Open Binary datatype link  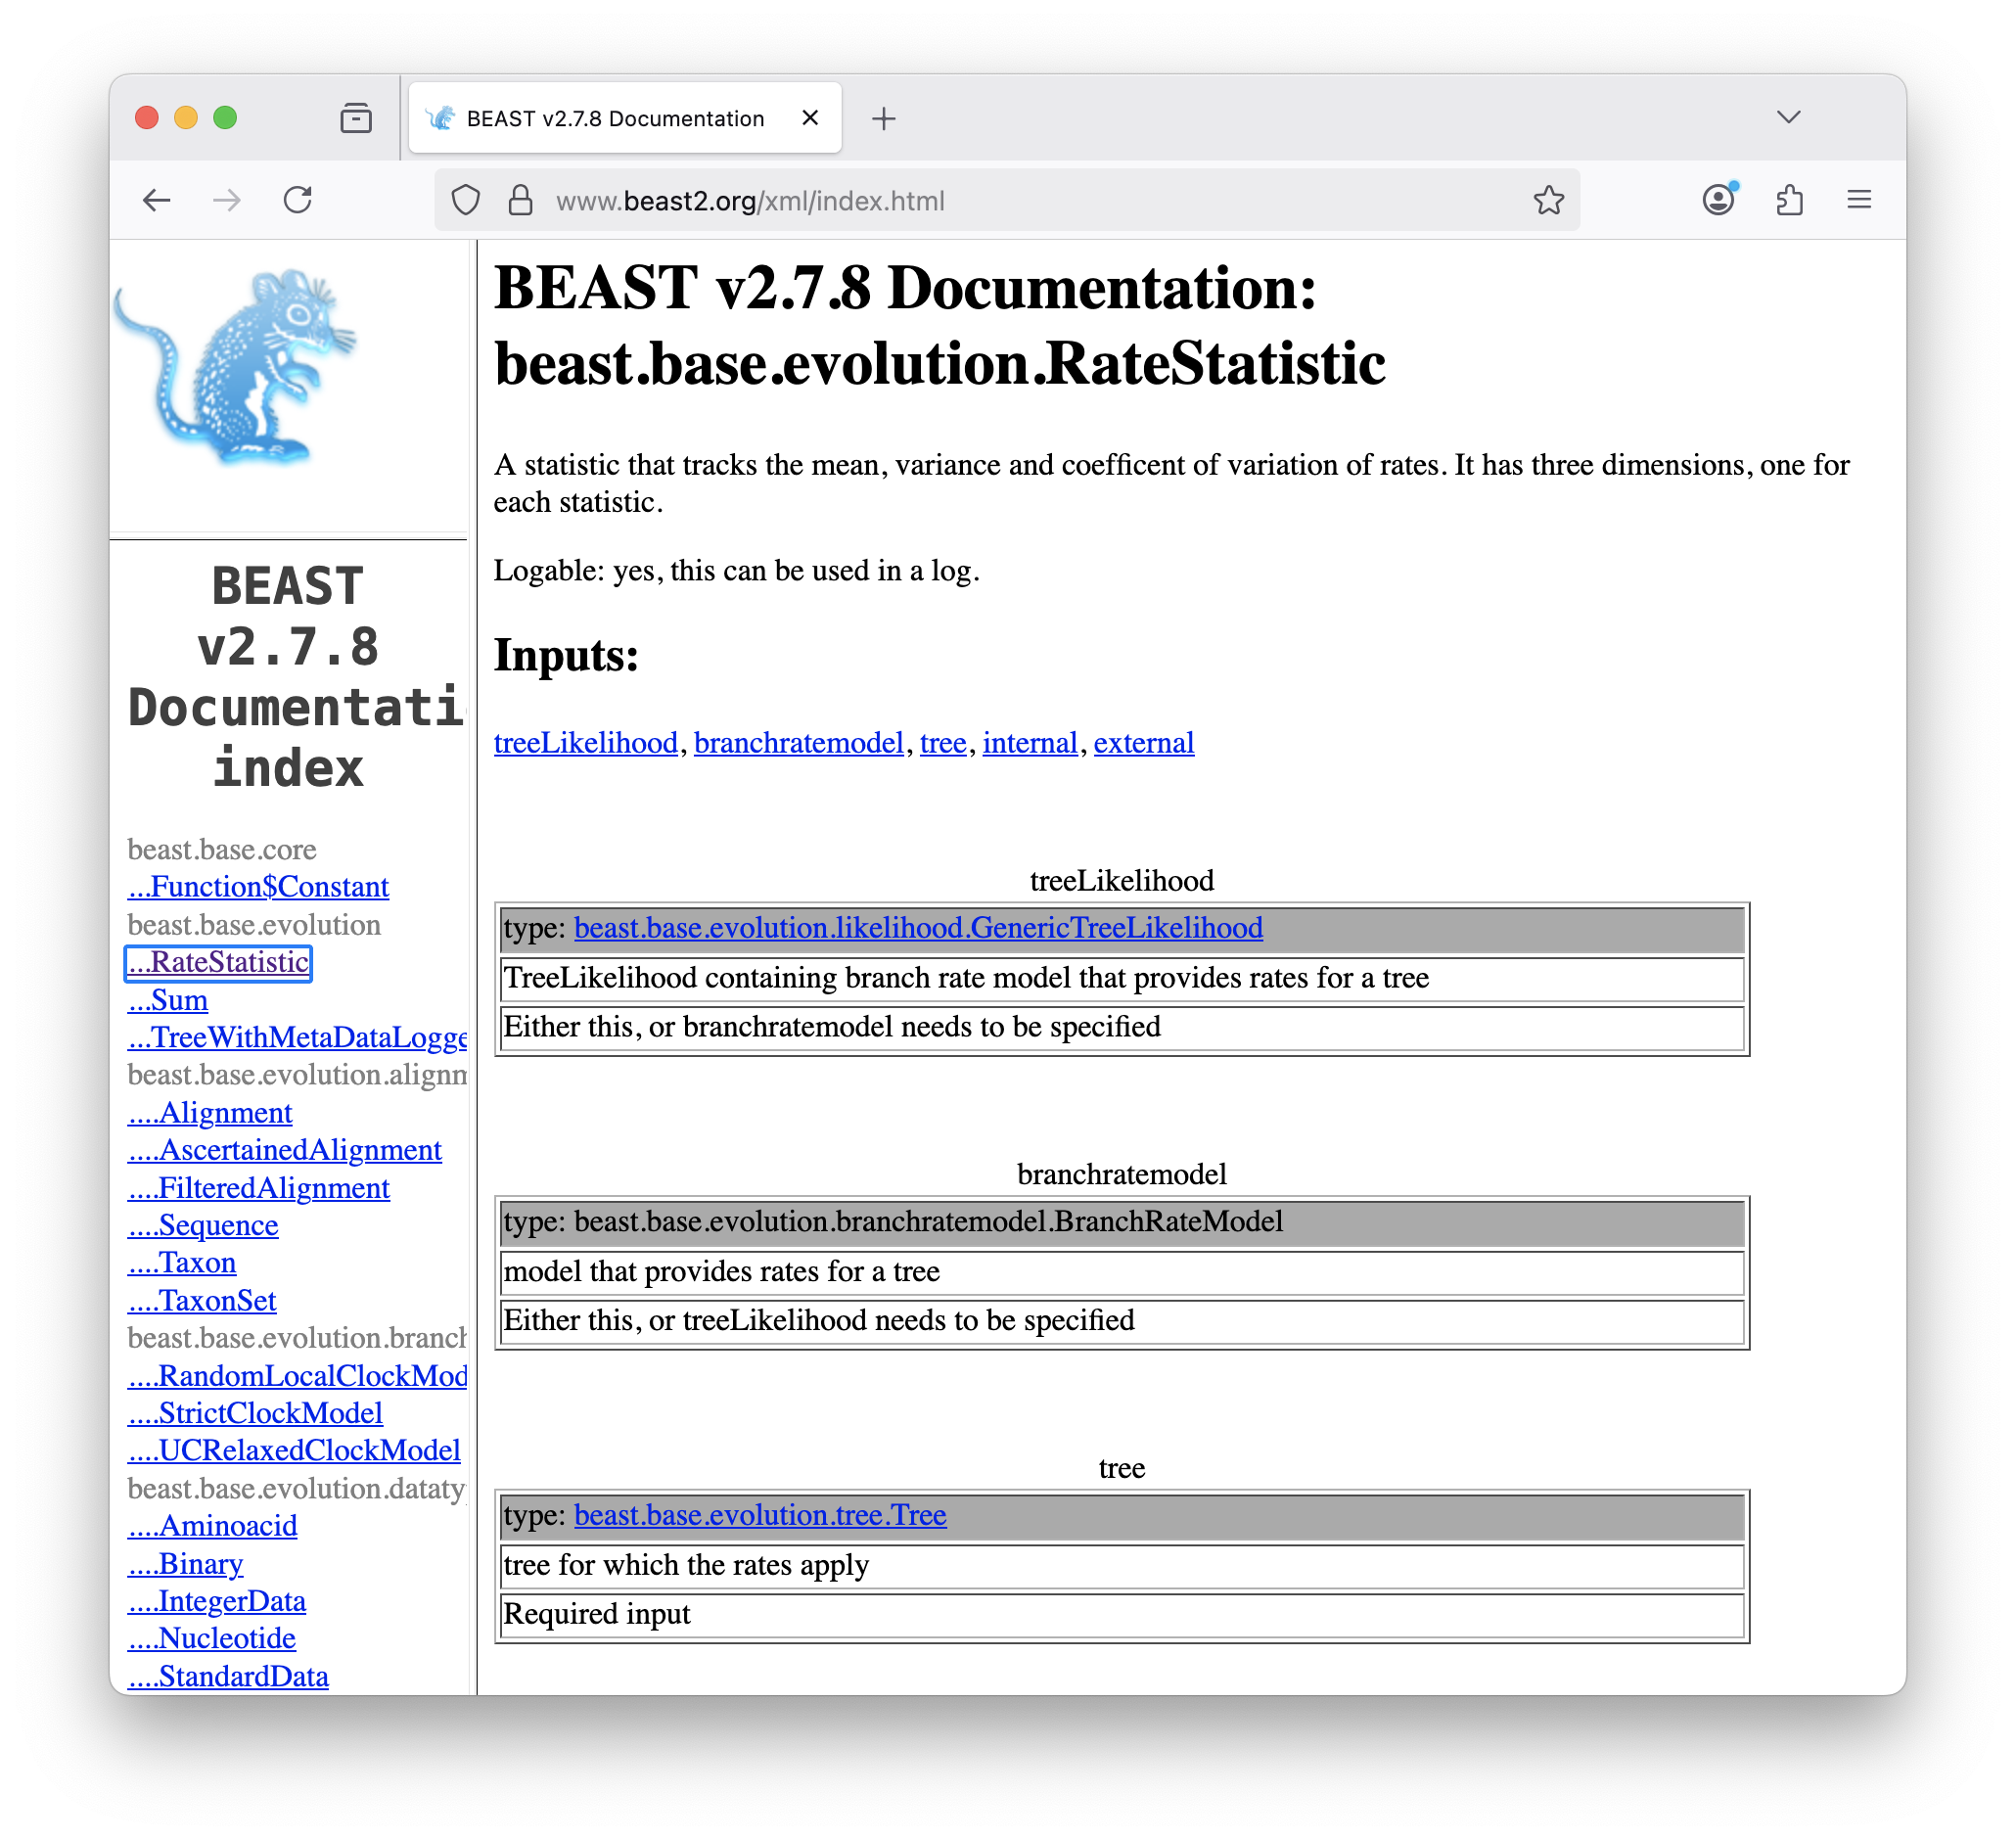tap(185, 1564)
